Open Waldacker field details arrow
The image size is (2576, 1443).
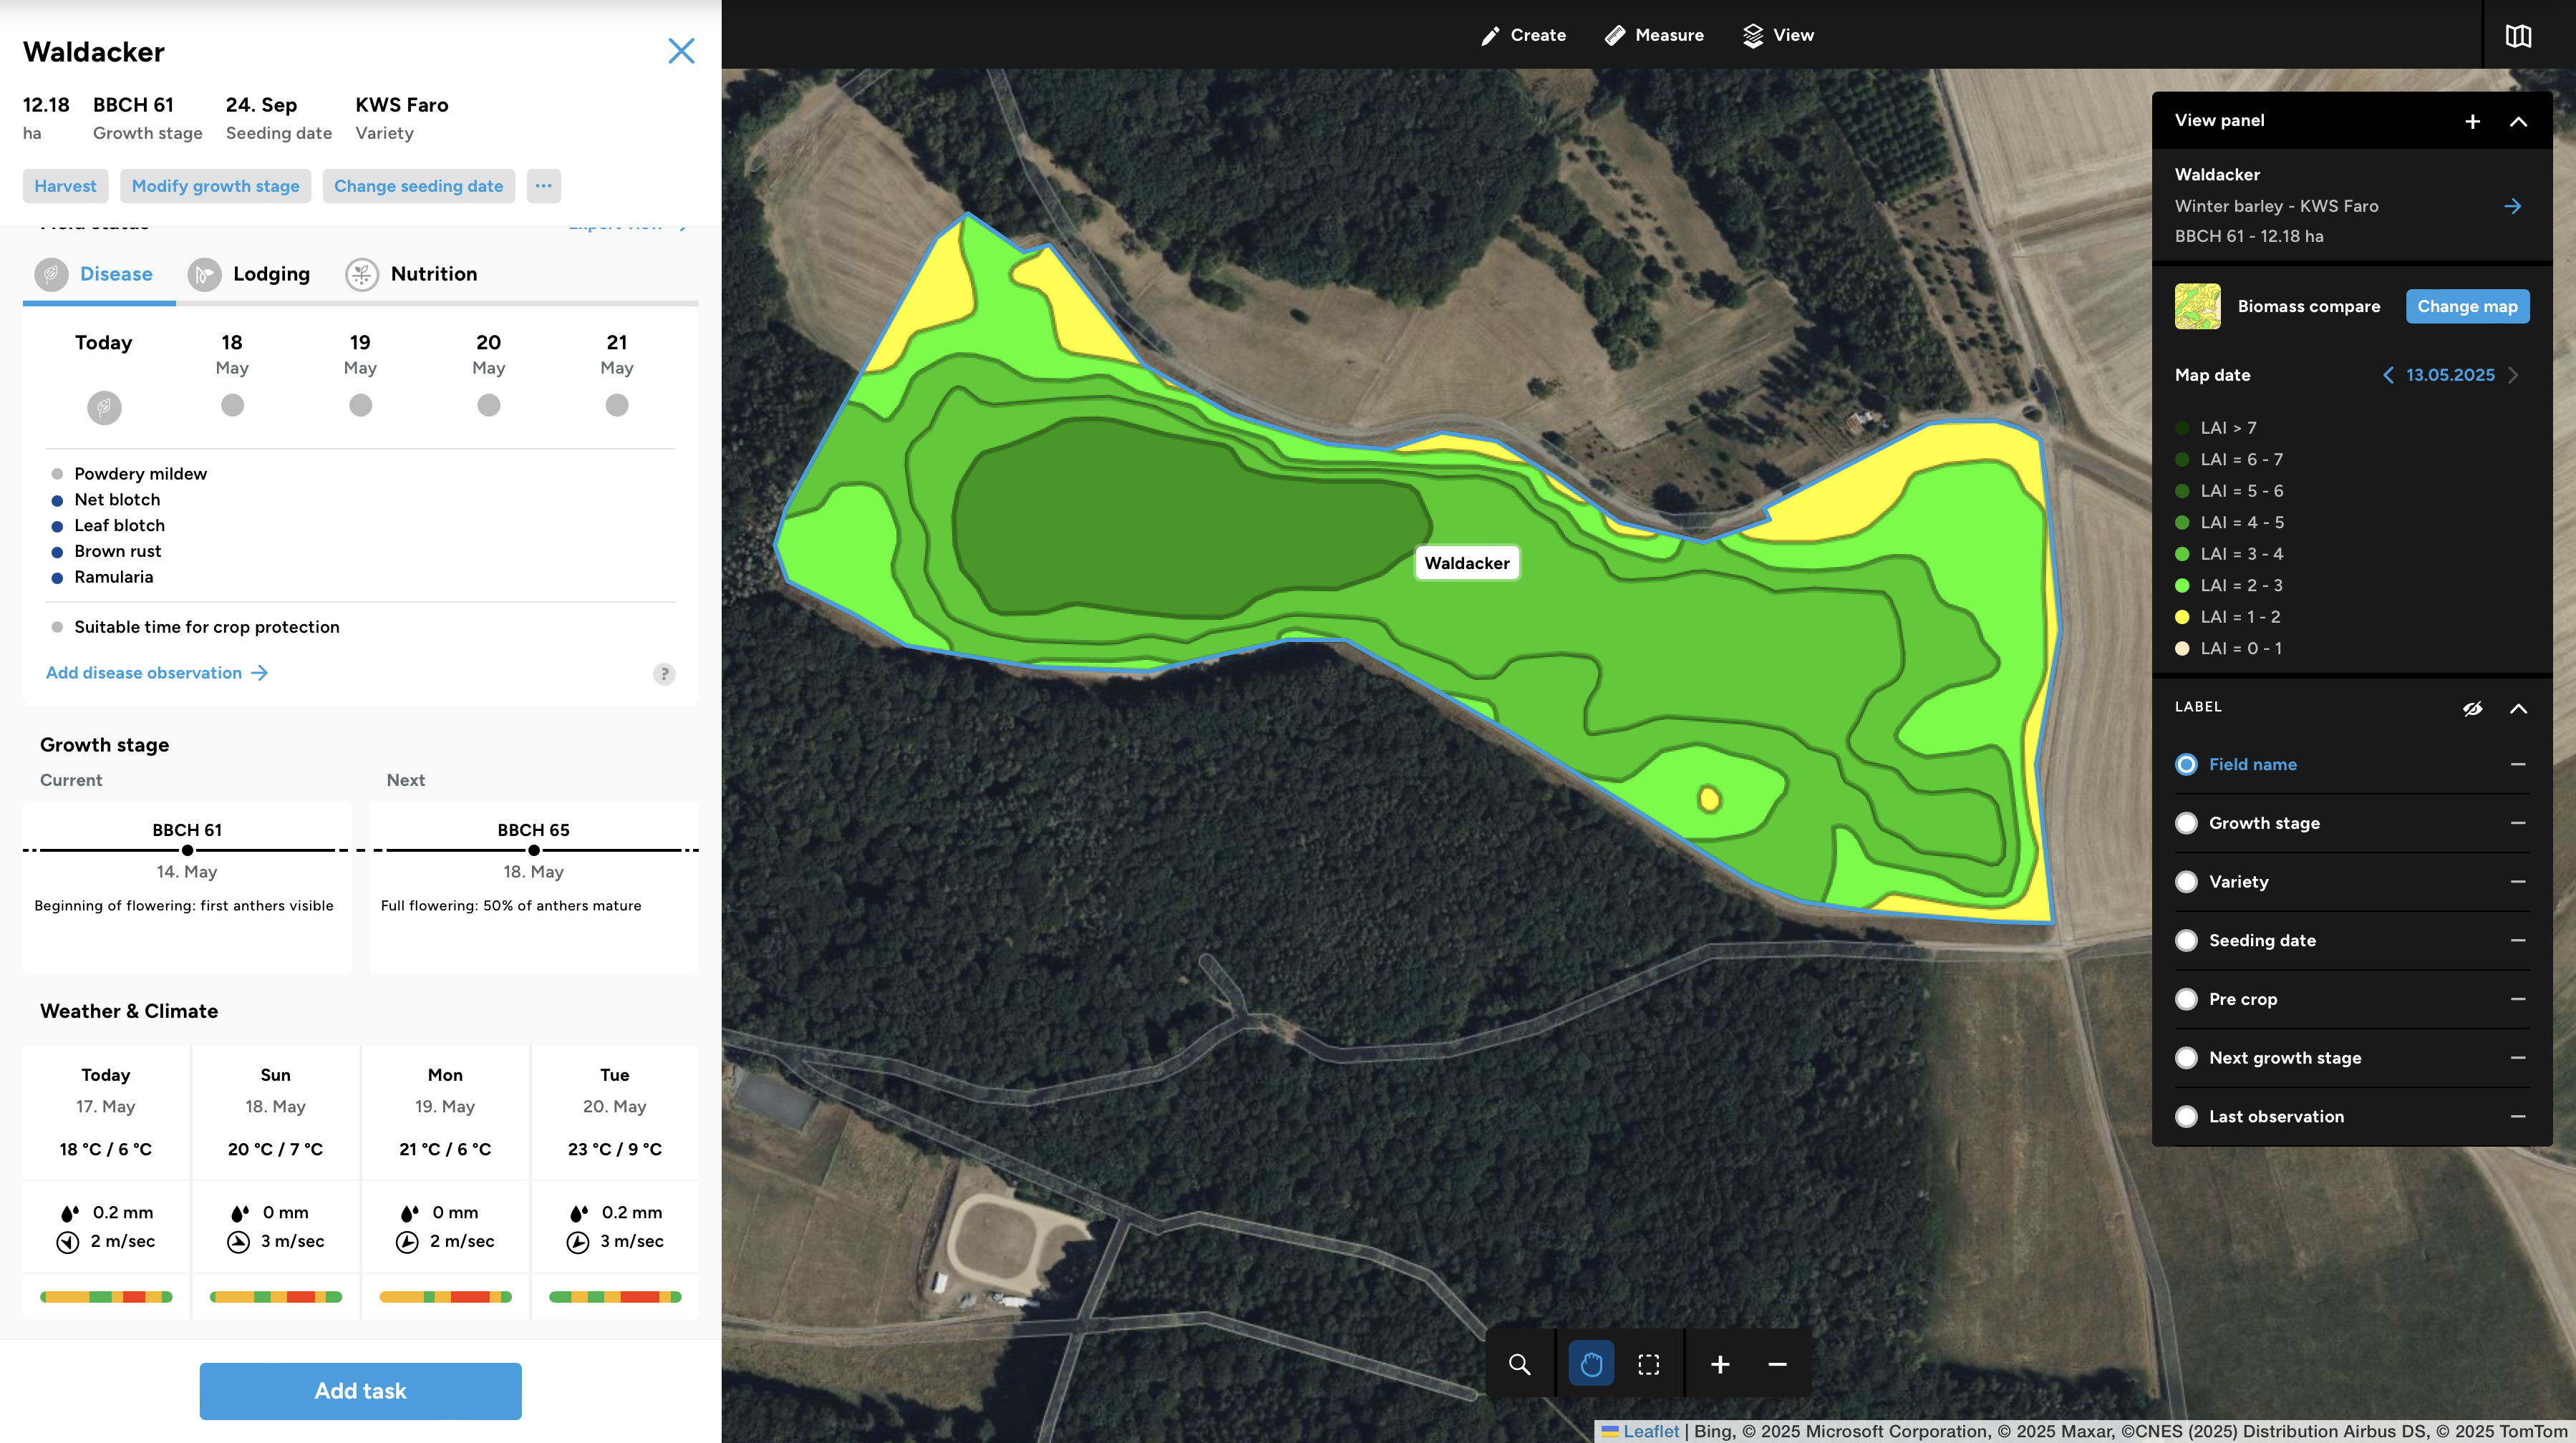[x=2512, y=206]
